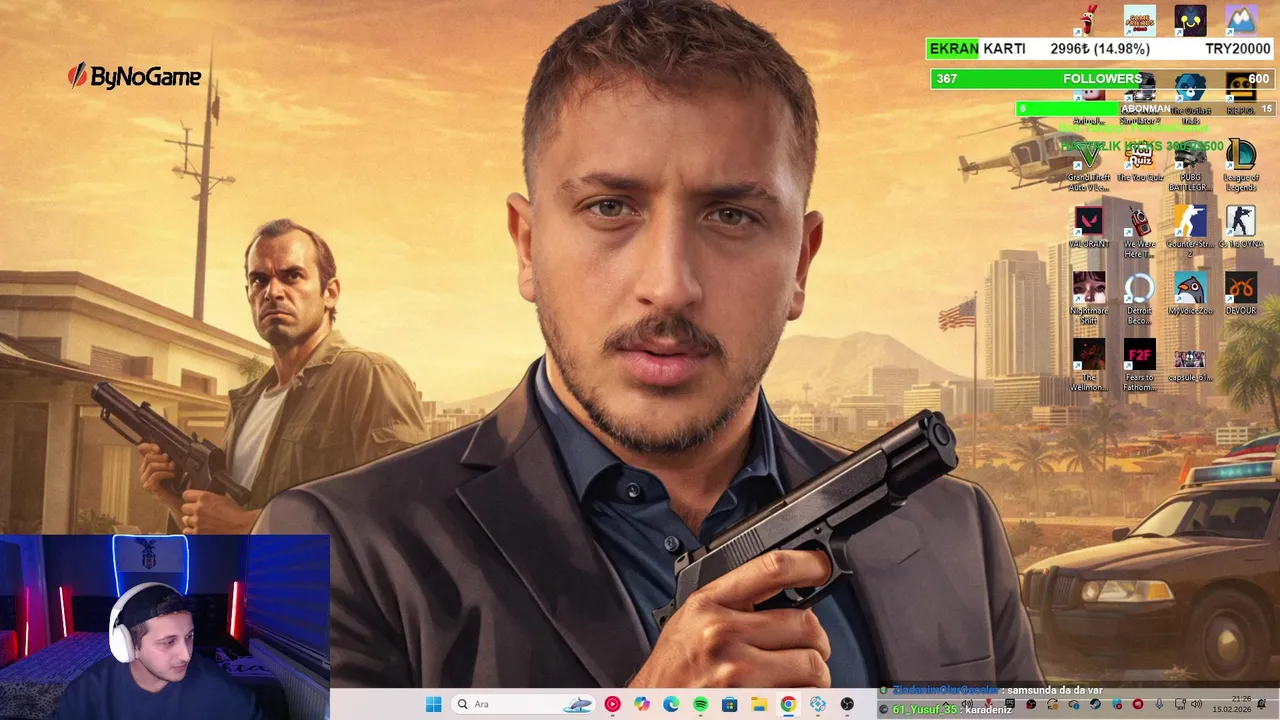Screen dimensions: 1280x720
Task: Launch The You Quiz desktop shortcut
Action: point(1139,162)
